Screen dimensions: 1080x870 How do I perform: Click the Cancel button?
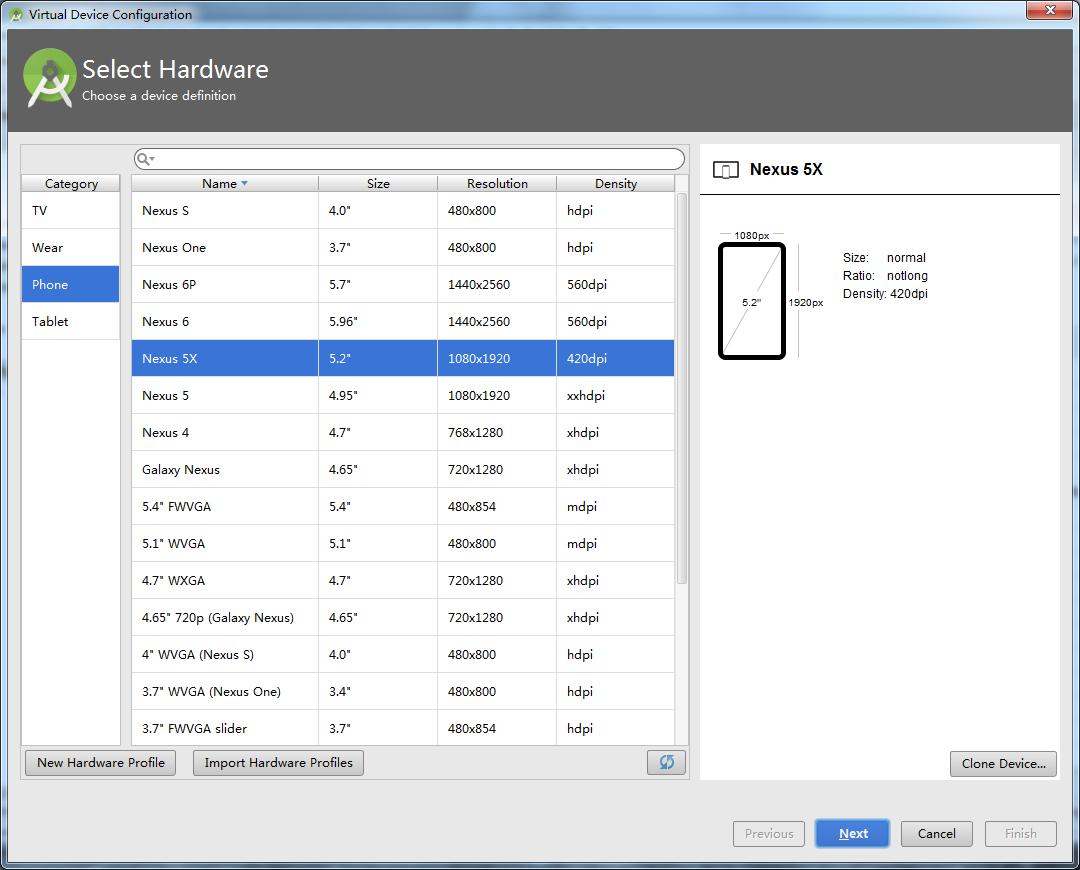tap(937, 833)
